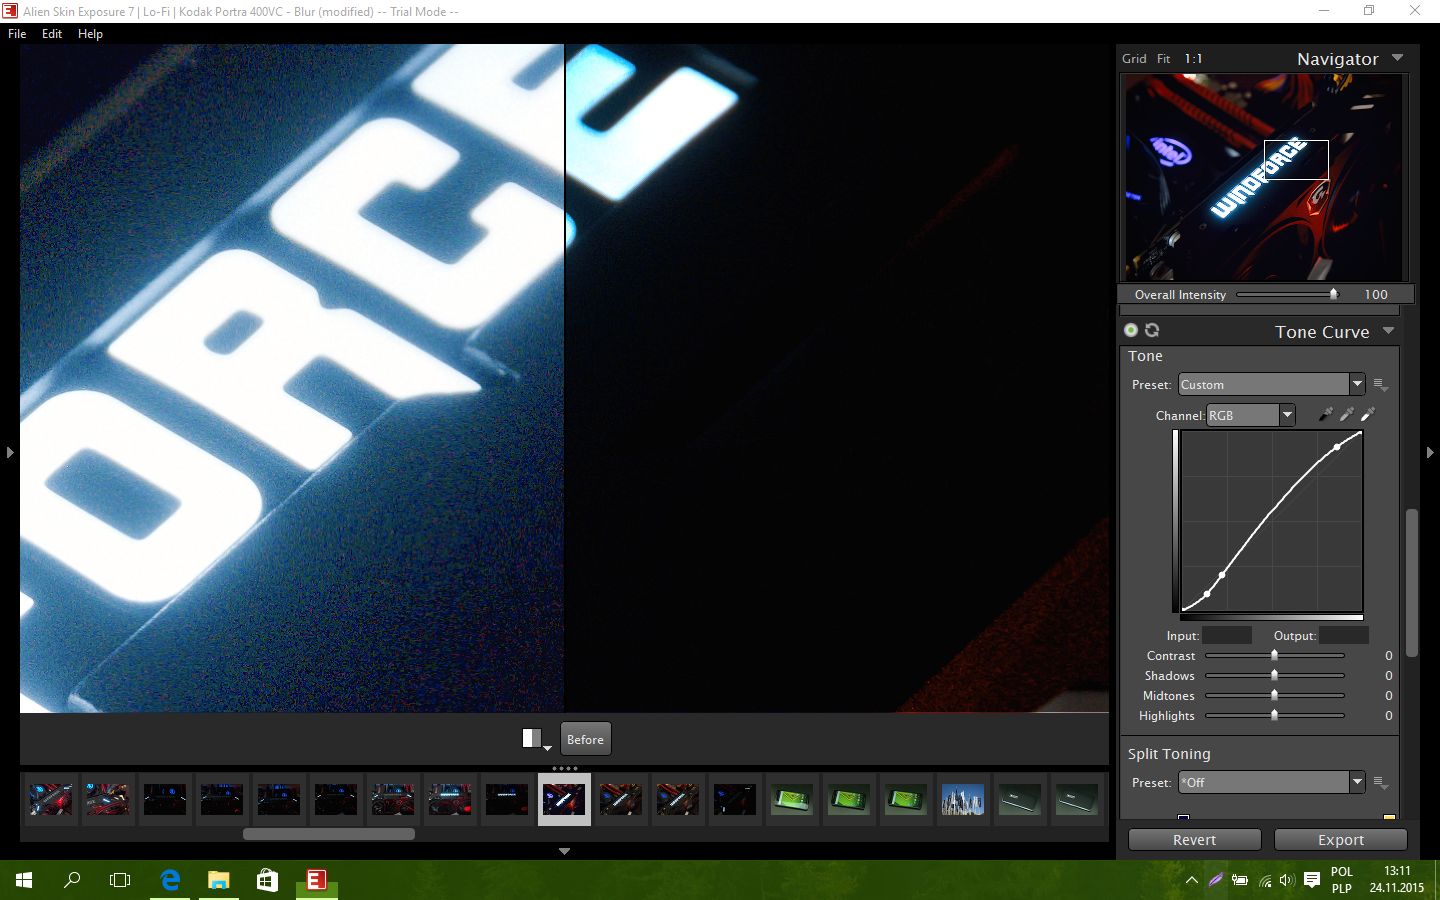Open Windows taskbar search
The height and width of the screenshot is (900, 1440).
pyautogui.click(x=72, y=880)
